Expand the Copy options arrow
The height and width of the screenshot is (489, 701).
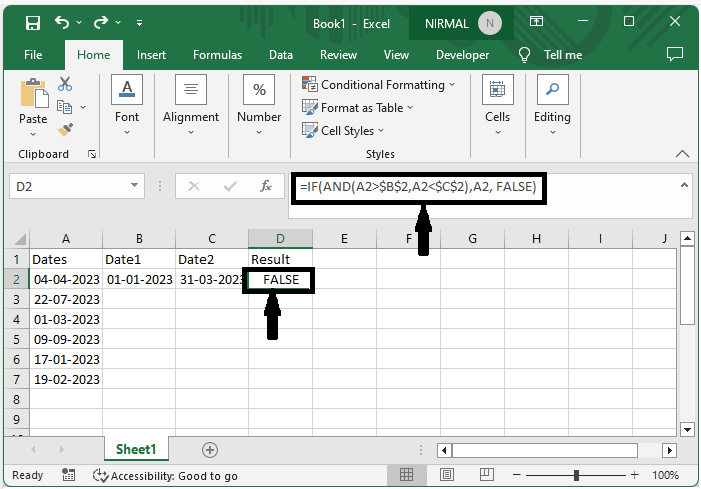click(x=83, y=107)
